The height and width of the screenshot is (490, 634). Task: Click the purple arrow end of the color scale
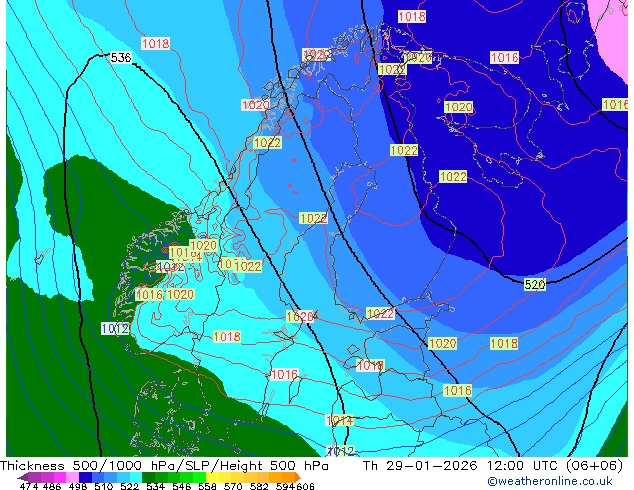coord(23,477)
